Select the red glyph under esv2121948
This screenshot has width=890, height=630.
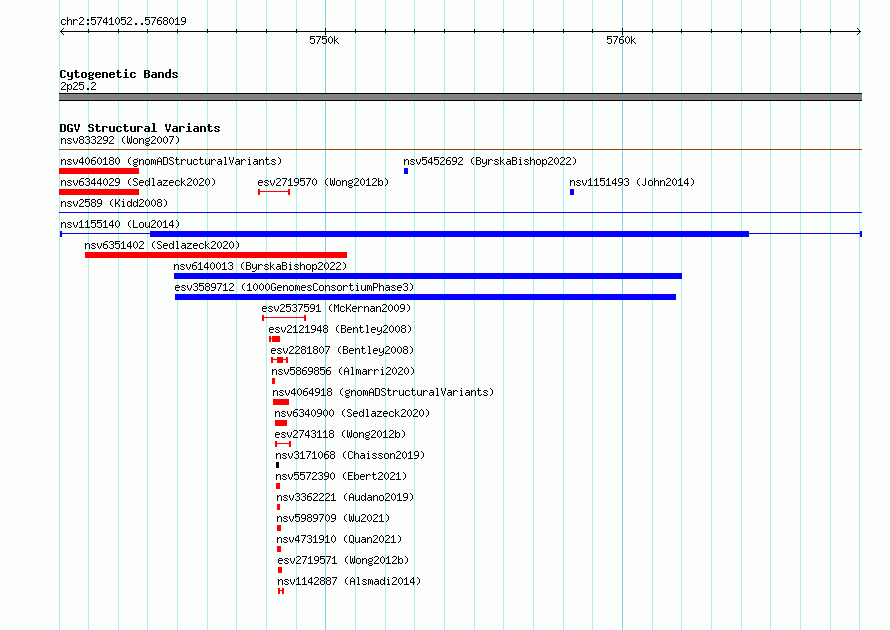275,339
